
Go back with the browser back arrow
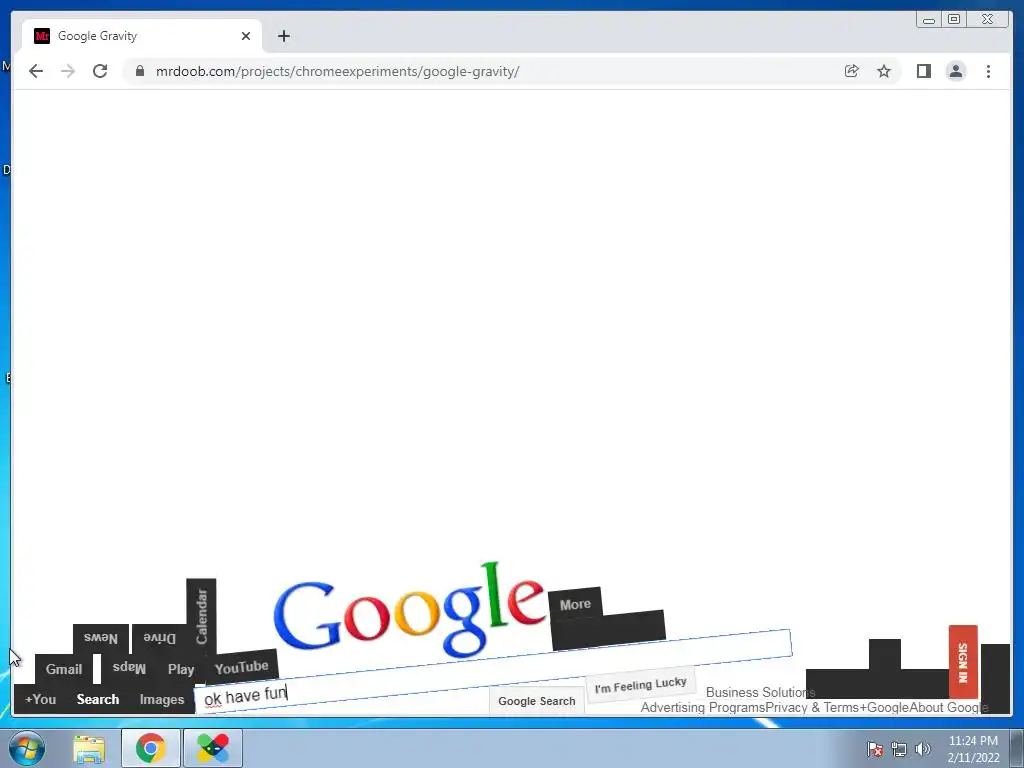click(36, 71)
